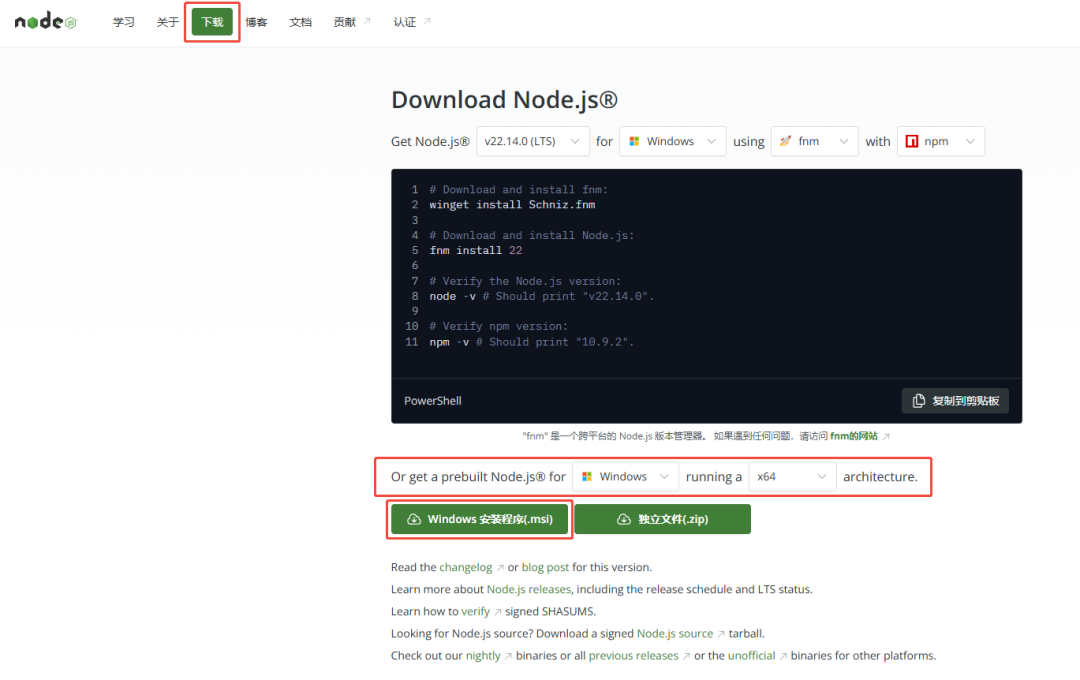
Task: Open the fnm的网站 link
Action: tap(854, 436)
